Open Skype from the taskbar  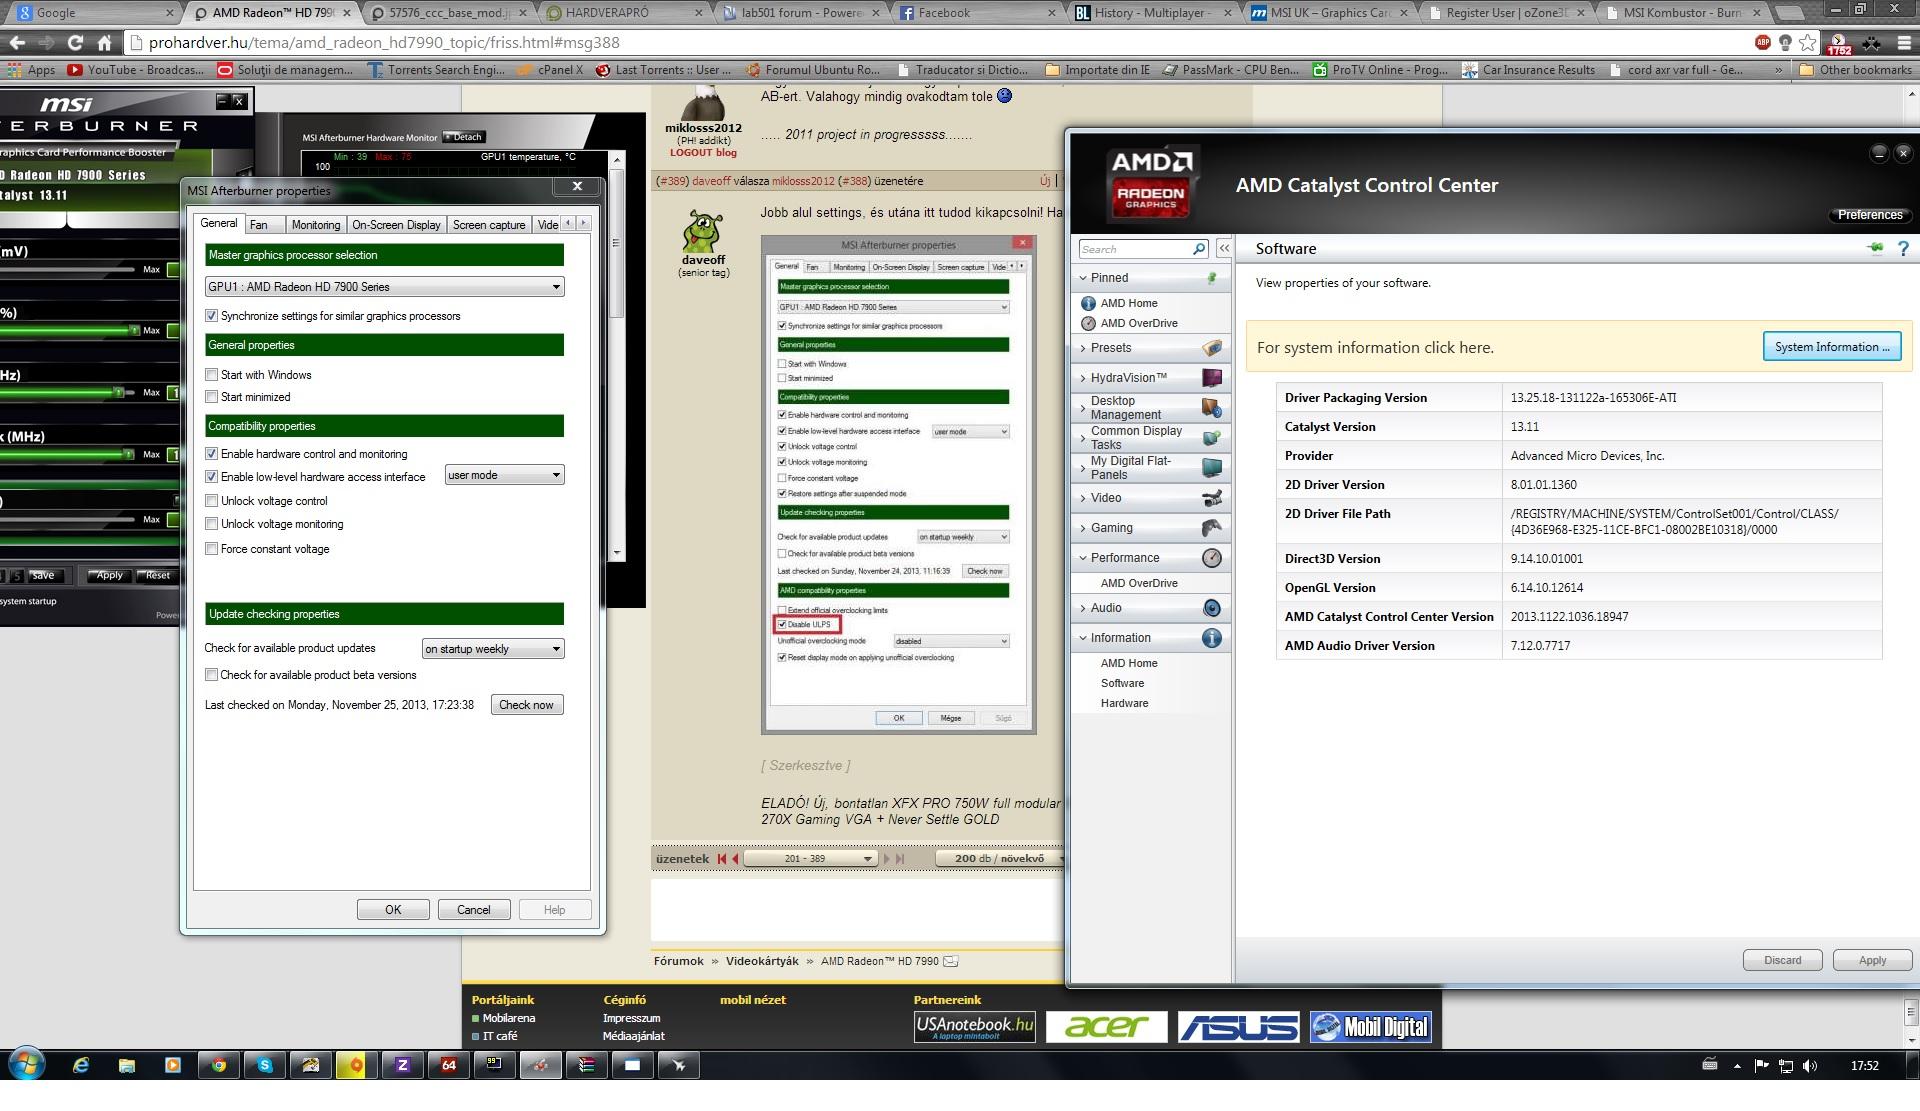[x=264, y=1065]
